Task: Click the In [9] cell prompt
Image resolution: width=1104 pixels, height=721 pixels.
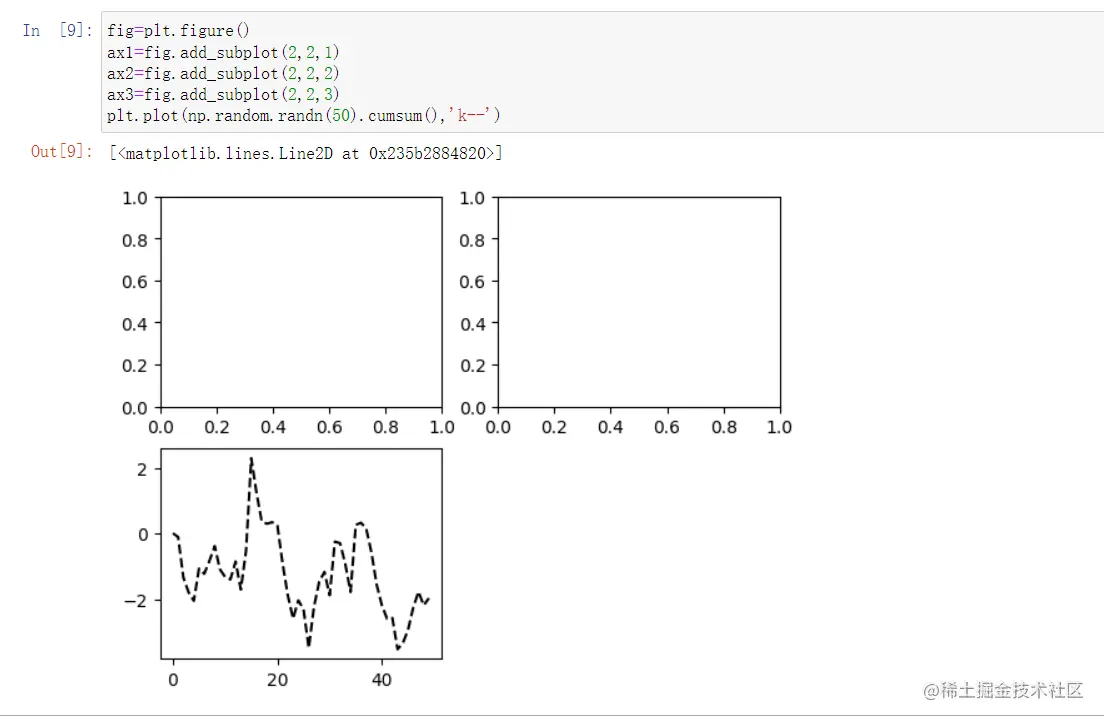Action: point(57,30)
